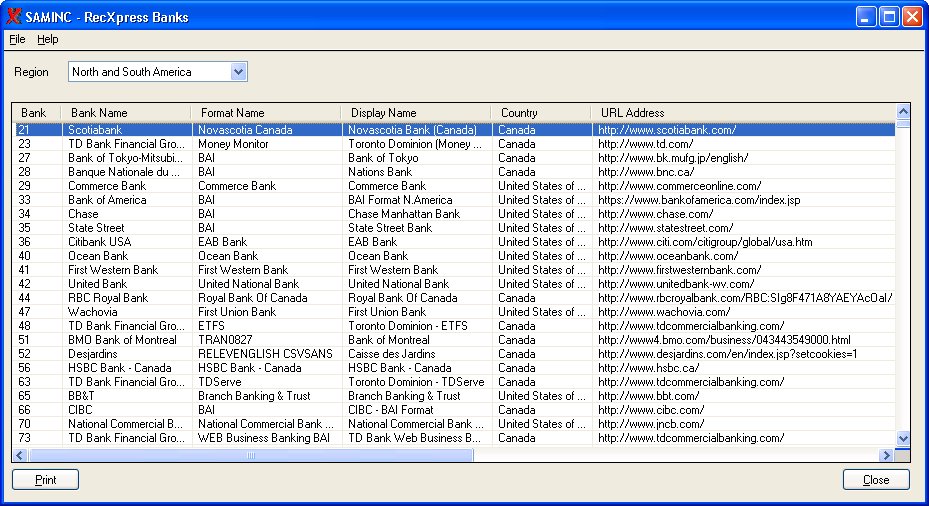Select the BMO Bank of Montreal row
Image resolution: width=929 pixels, height=506 pixels.
pyautogui.click(x=455, y=340)
